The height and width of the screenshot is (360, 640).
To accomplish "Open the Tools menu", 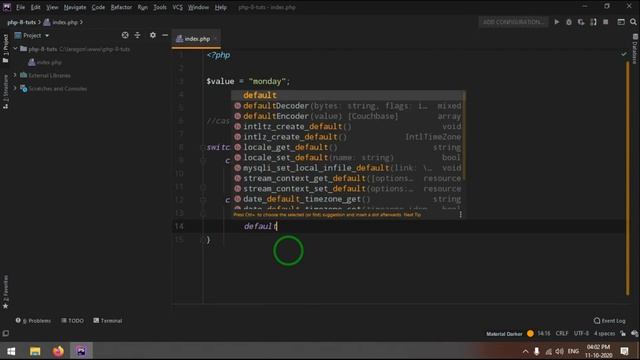I will 160,7.
